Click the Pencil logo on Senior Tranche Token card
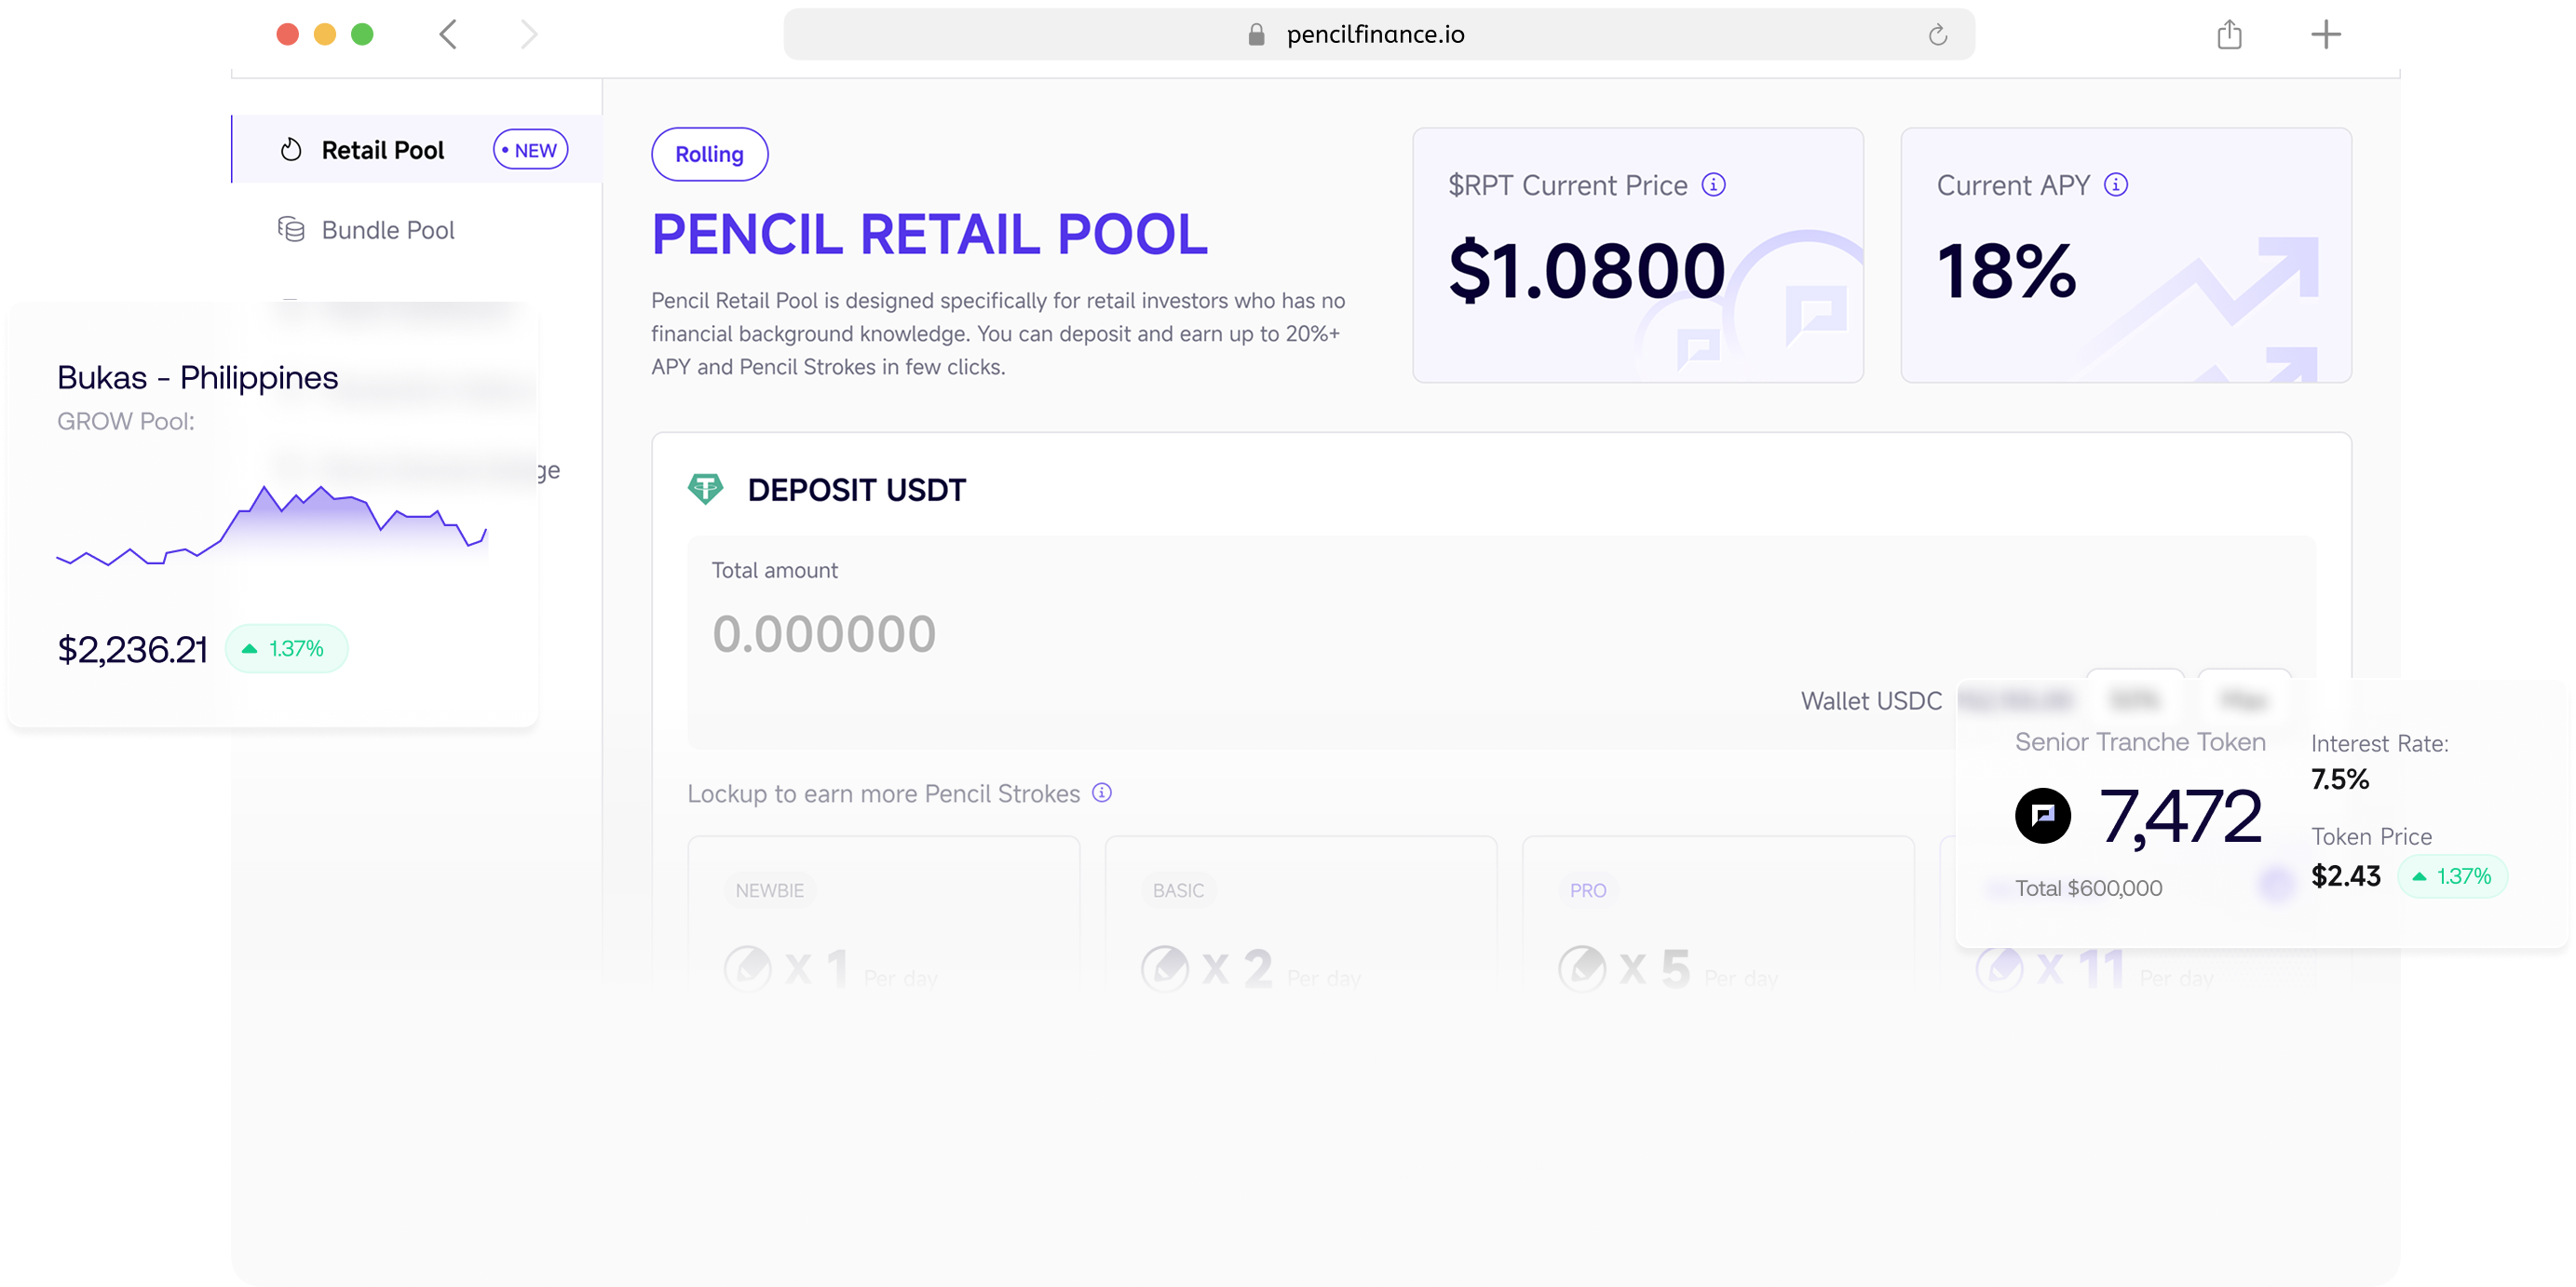2576x1287 pixels. pos(2042,816)
